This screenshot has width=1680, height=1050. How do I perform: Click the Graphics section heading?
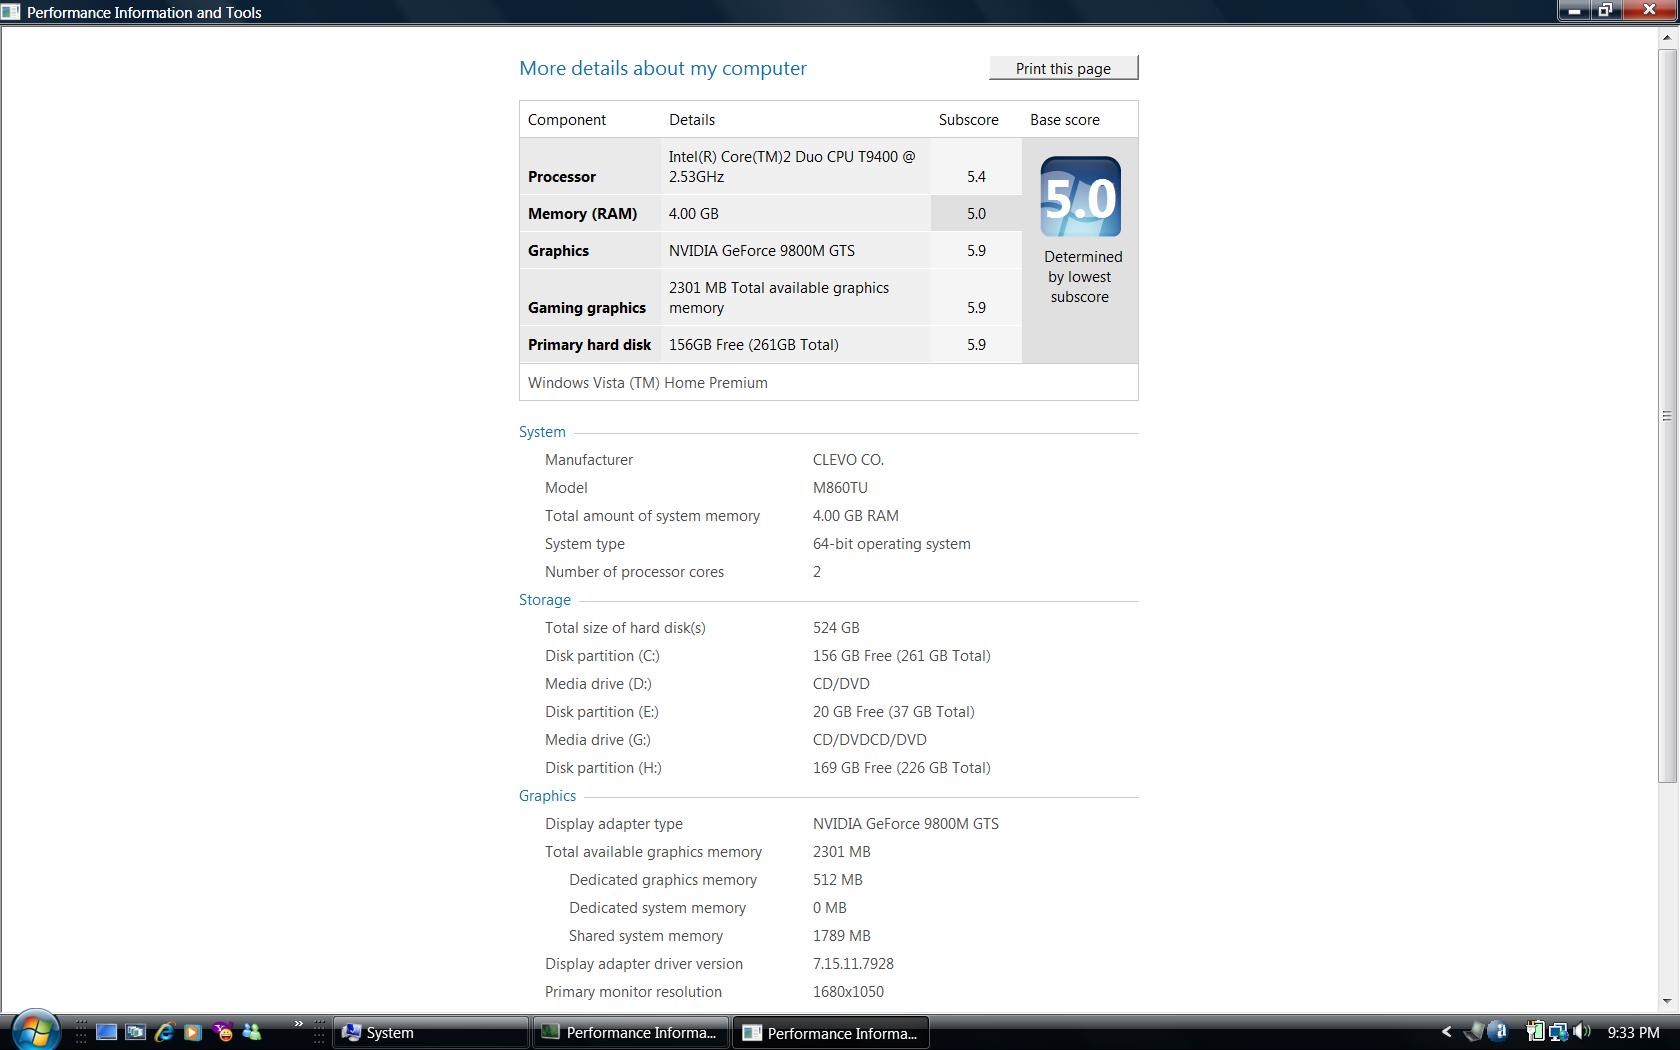tap(547, 796)
